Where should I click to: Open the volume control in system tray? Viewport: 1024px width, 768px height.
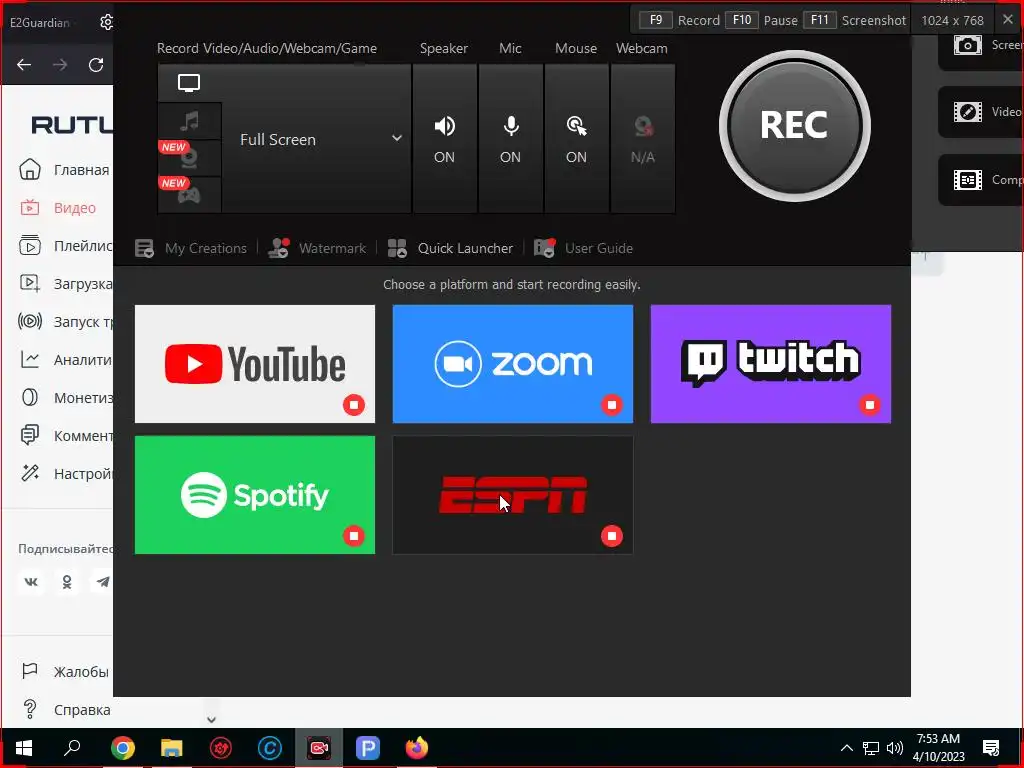[895, 748]
